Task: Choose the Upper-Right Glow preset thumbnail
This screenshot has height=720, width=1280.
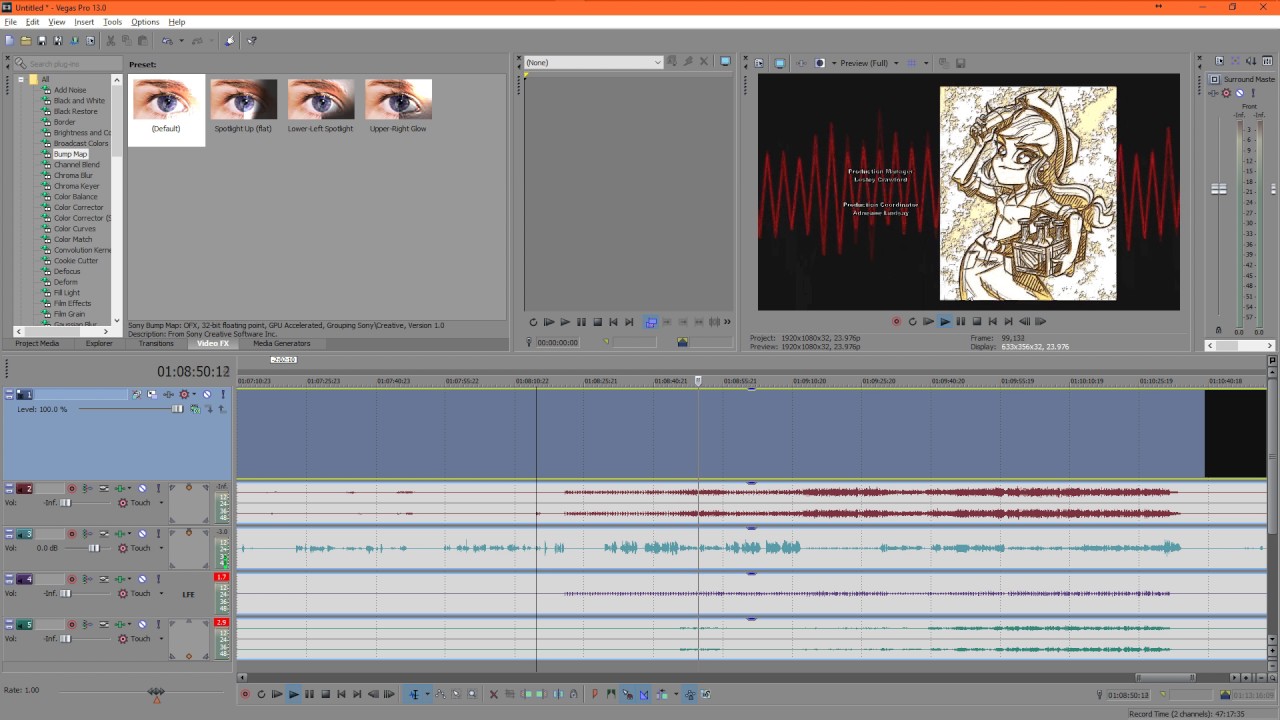Action: (x=398, y=100)
